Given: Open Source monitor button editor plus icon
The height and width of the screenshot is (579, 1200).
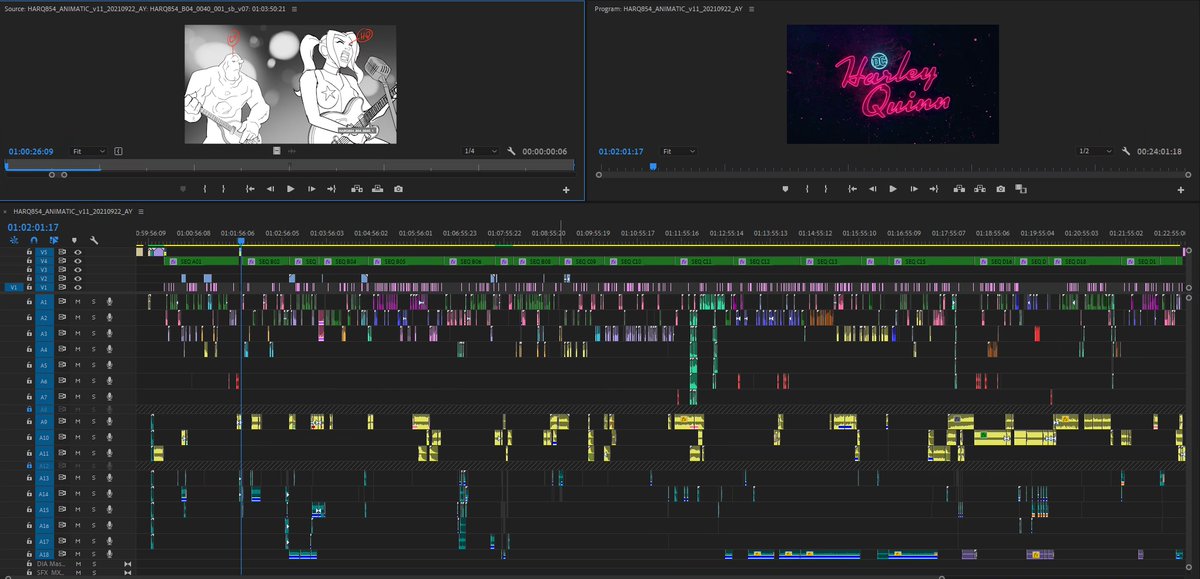Looking at the screenshot, I should [566, 189].
